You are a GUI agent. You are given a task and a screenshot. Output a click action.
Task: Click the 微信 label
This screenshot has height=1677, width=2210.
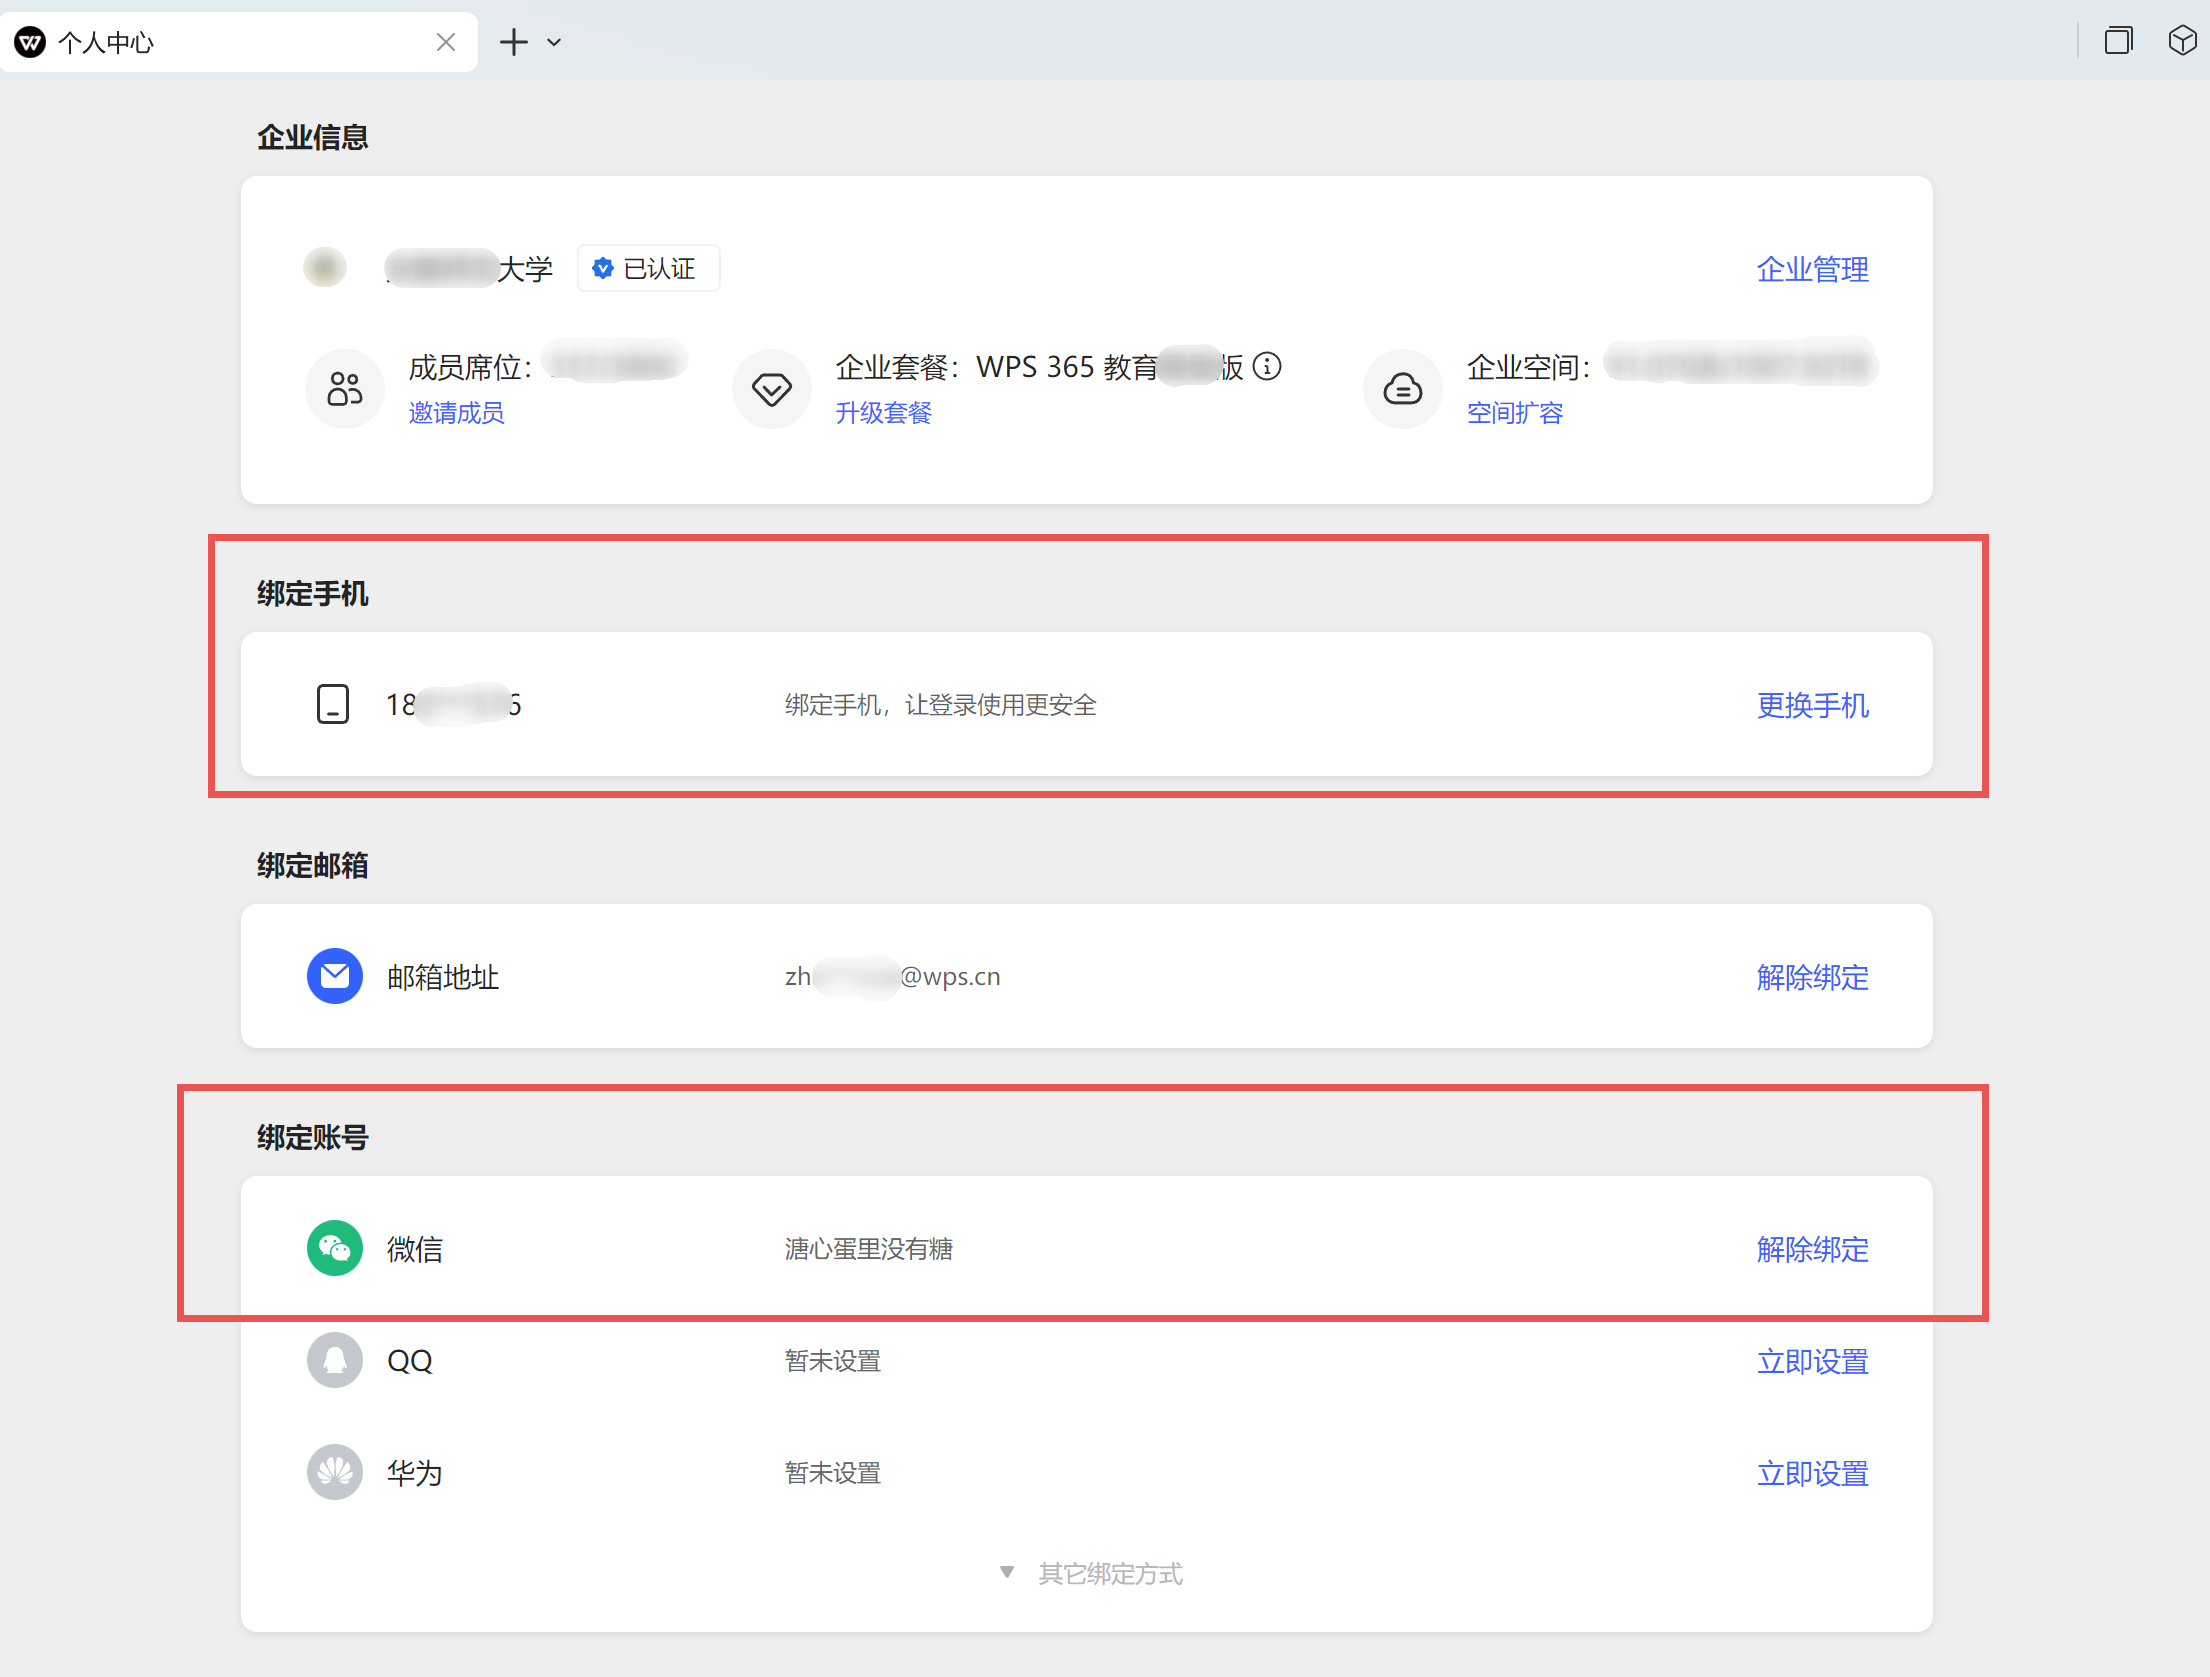pos(415,1249)
